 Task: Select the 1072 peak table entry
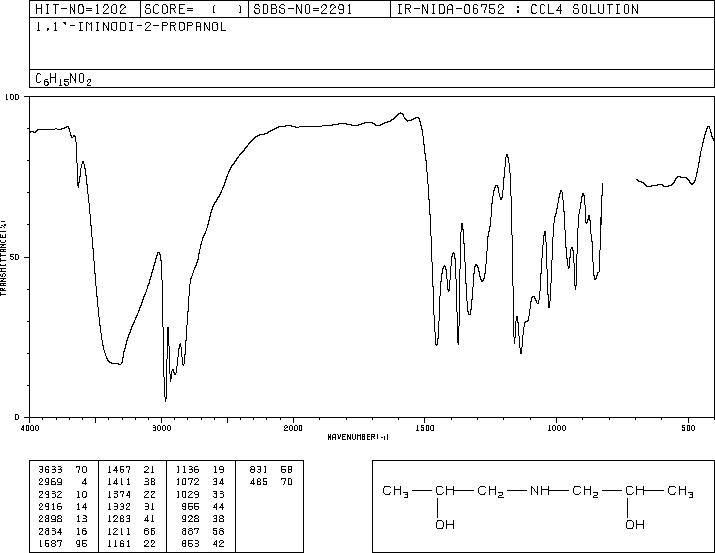point(200,481)
